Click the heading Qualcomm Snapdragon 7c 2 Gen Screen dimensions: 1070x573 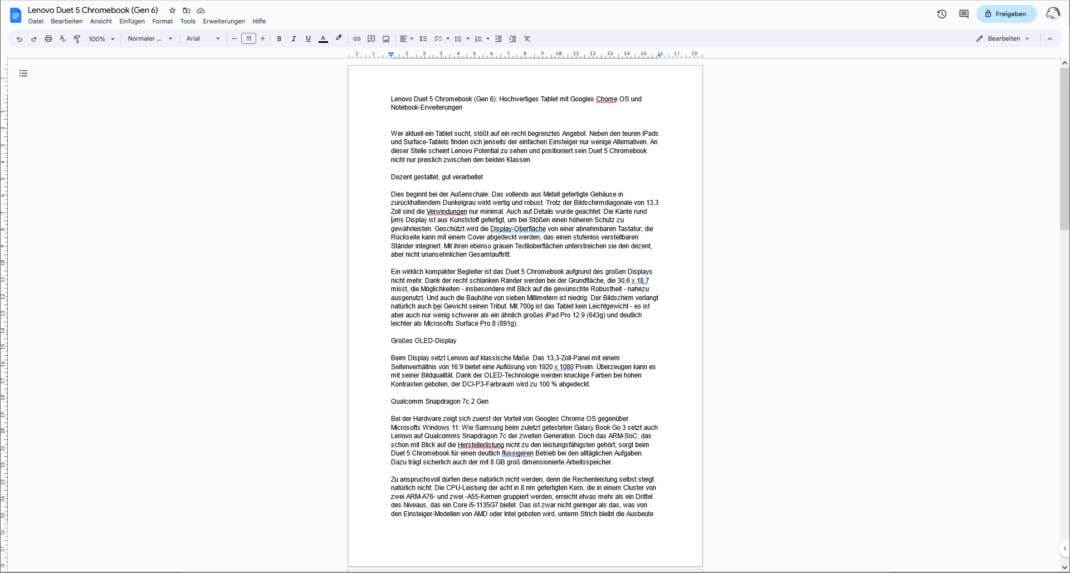(x=439, y=402)
